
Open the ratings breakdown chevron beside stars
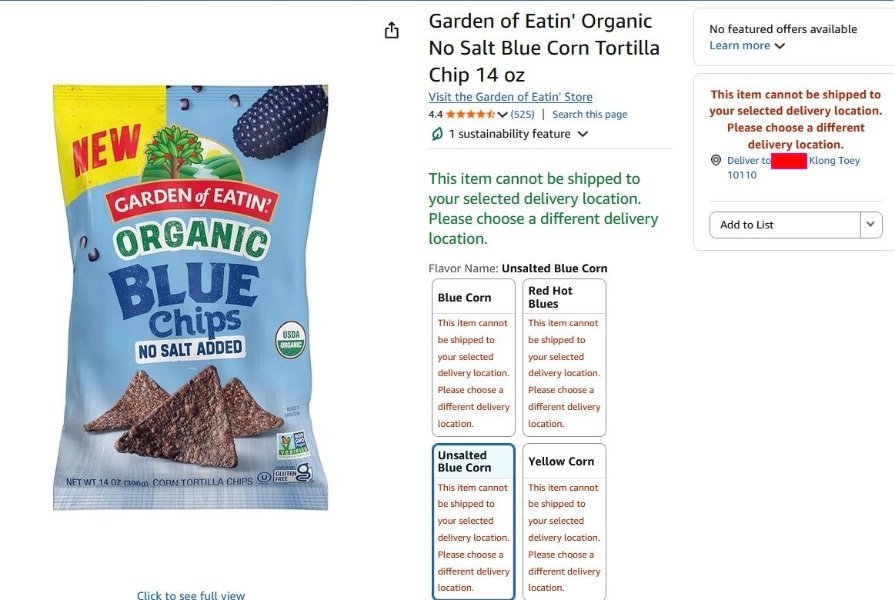(x=502, y=115)
